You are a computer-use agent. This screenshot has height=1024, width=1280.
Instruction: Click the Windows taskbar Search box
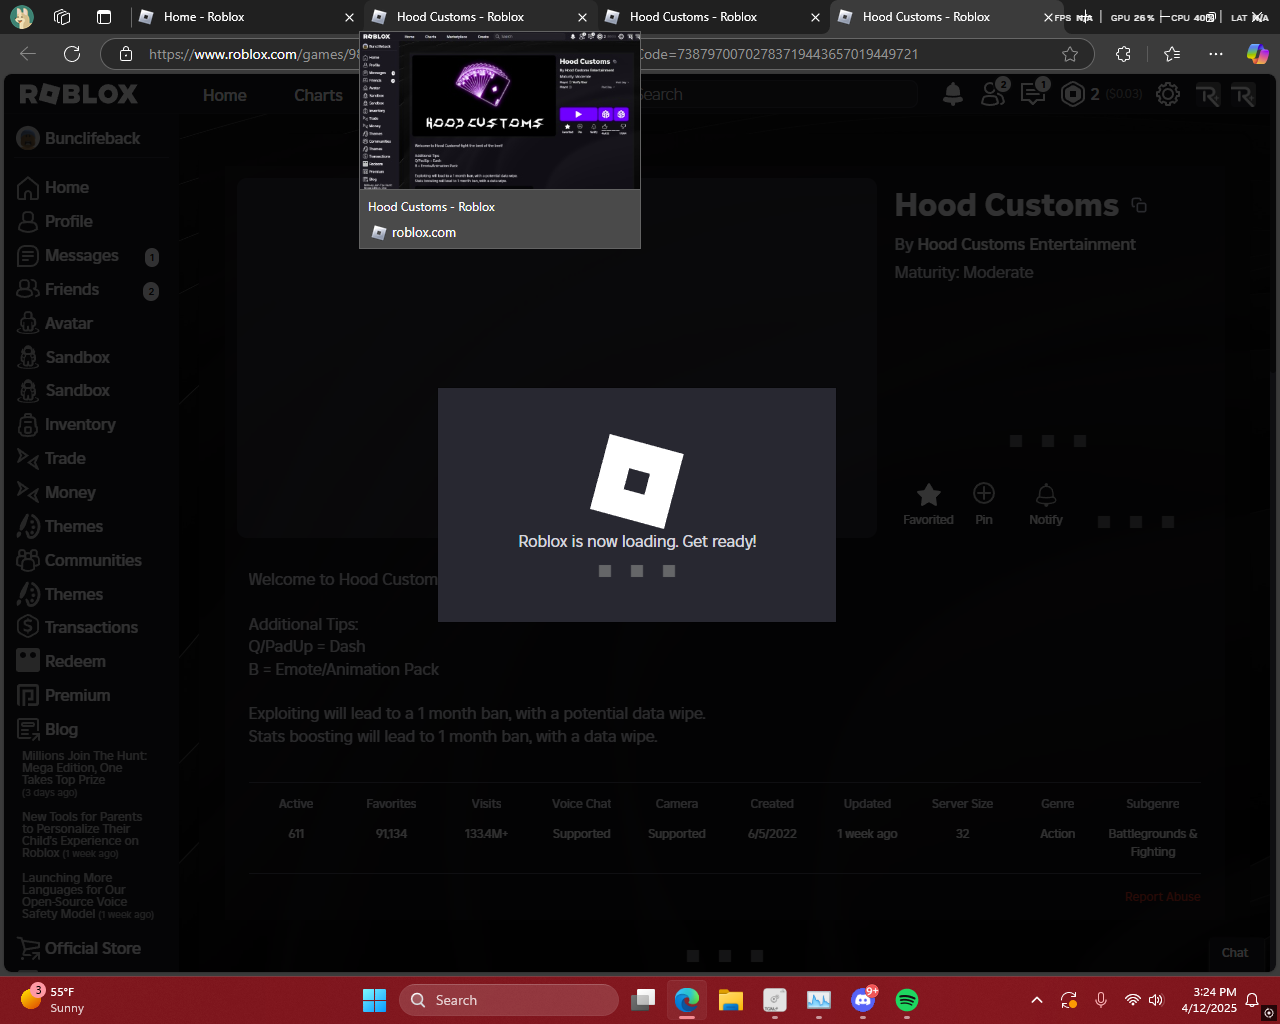pyautogui.click(x=509, y=1000)
